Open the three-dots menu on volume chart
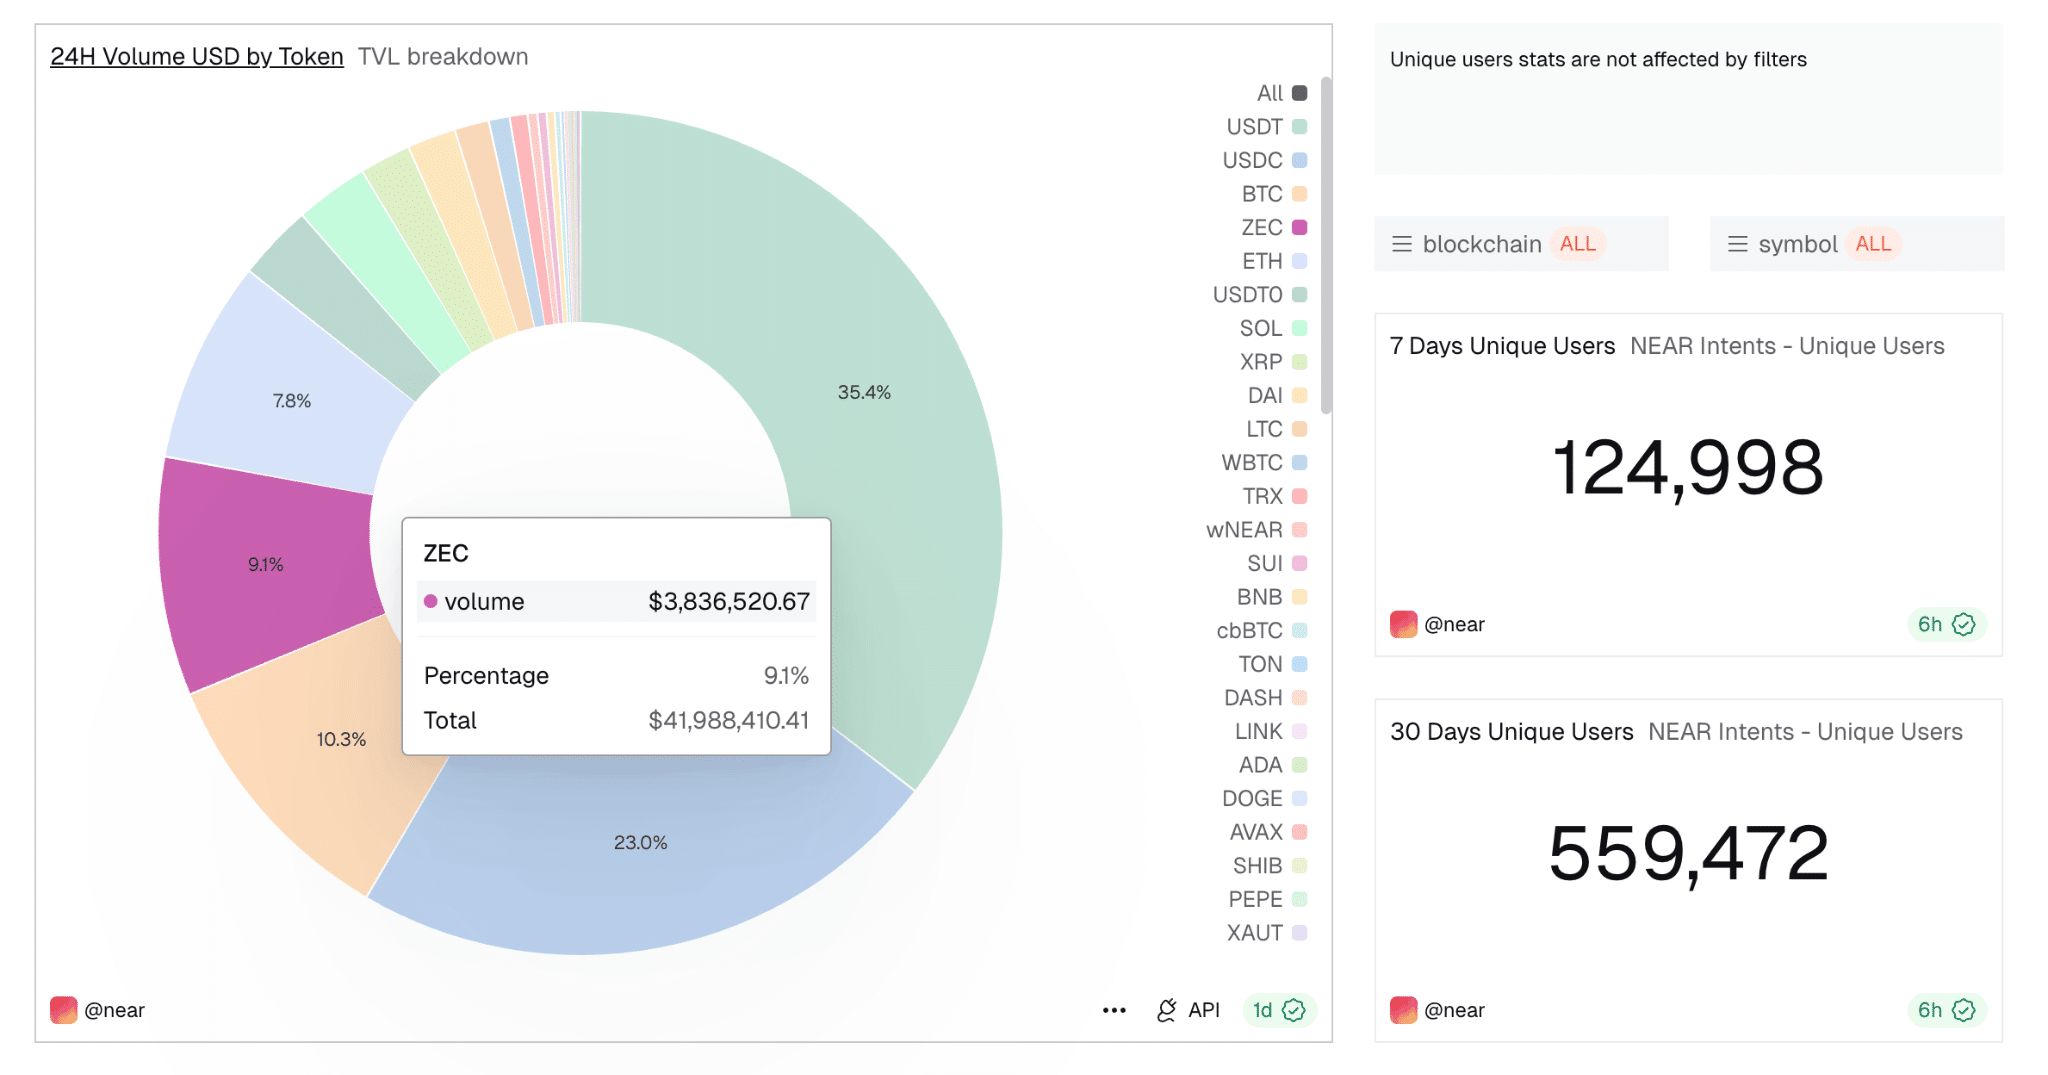 (1114, 1010)
